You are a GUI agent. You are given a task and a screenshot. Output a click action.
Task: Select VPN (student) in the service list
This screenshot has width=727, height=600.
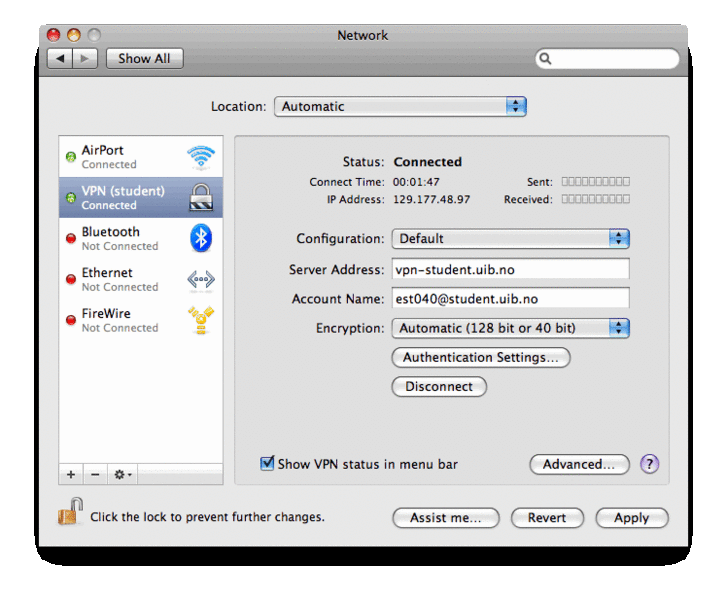pyautogui.click(x=140, y=198)
